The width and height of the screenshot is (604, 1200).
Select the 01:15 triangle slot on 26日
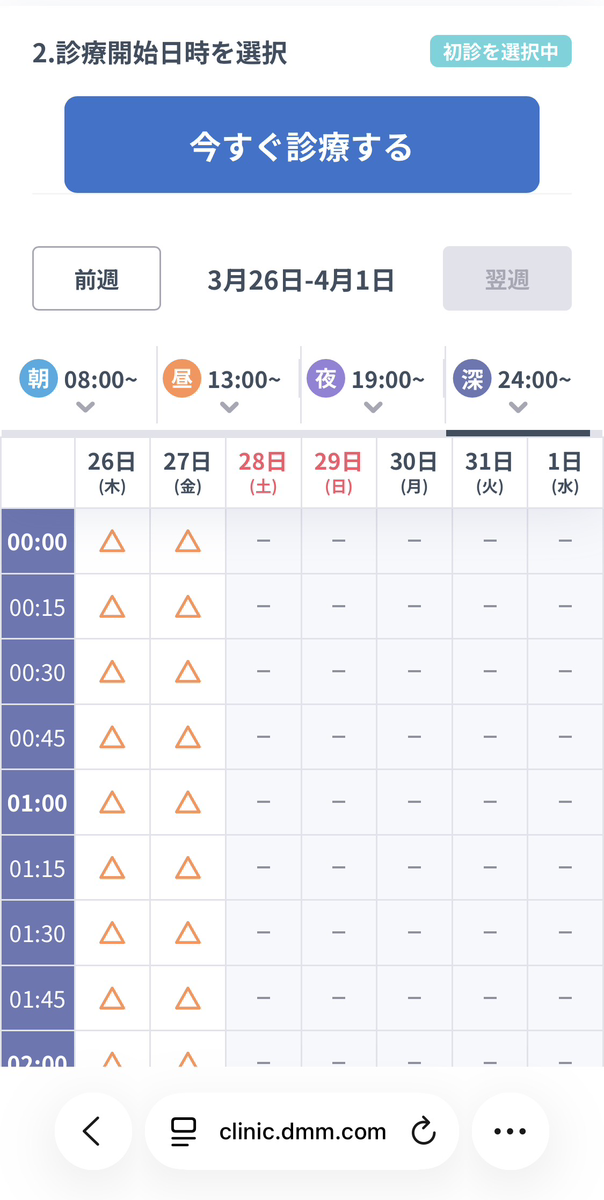[x=112, y=868]
